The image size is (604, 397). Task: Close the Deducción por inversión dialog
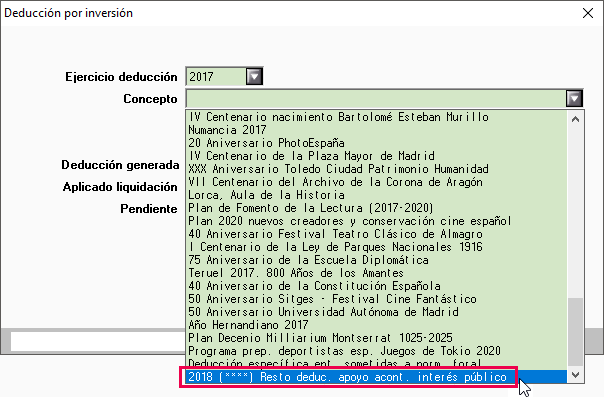pos(588,13)
